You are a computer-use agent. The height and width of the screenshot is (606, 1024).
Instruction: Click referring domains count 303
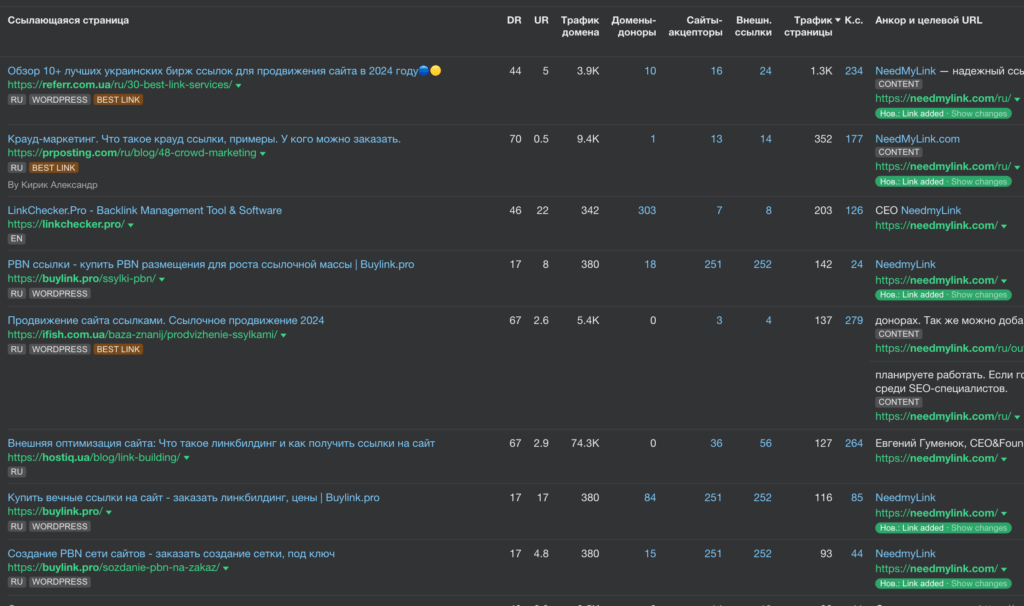coord(646,210)
